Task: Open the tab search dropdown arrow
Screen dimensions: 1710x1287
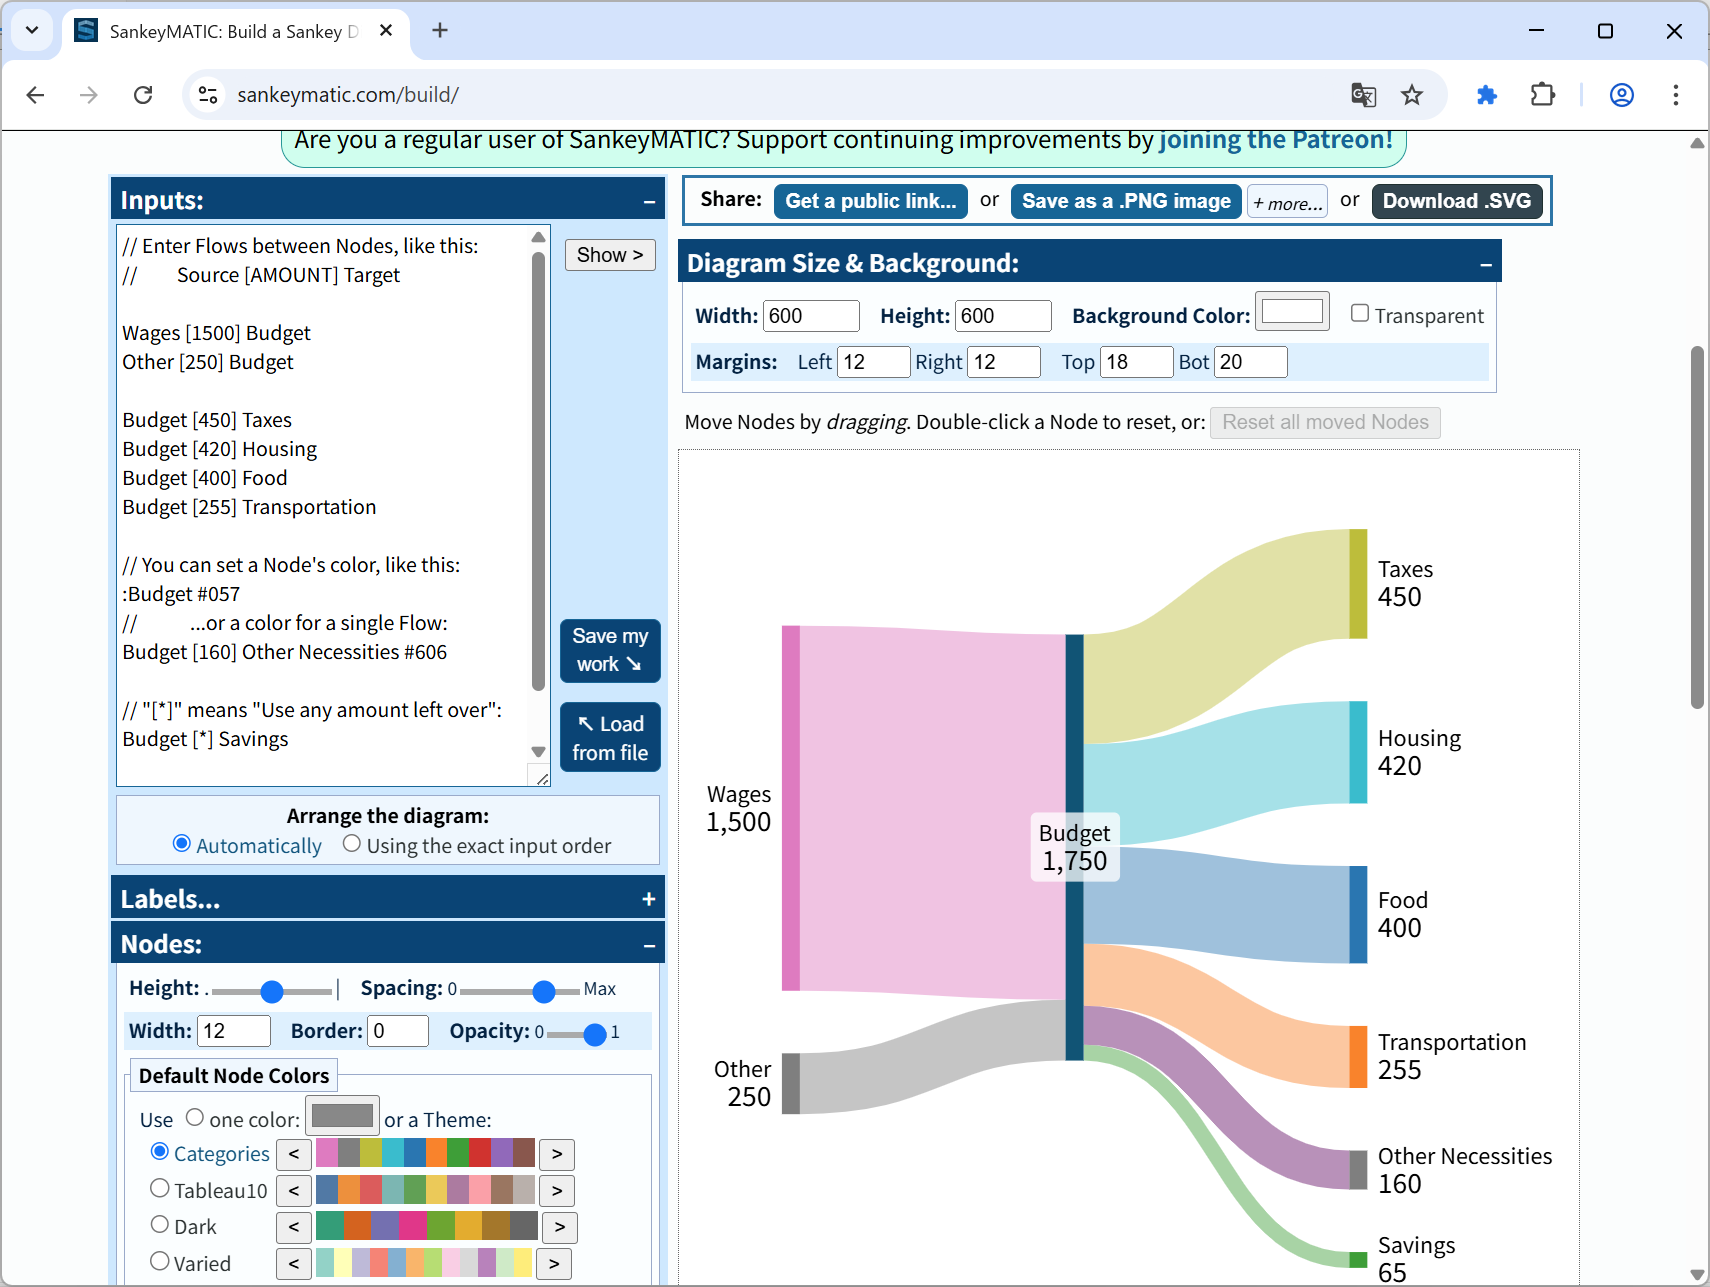Action: click(x=32, y=30)
